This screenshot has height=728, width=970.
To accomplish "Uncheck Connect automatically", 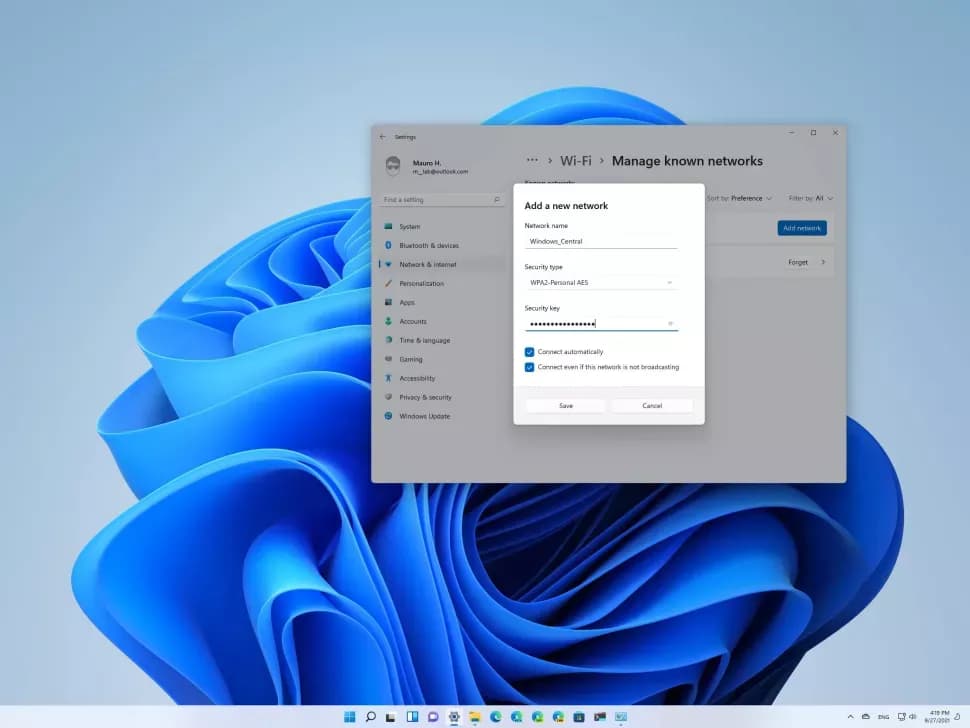I will [530, 352].
